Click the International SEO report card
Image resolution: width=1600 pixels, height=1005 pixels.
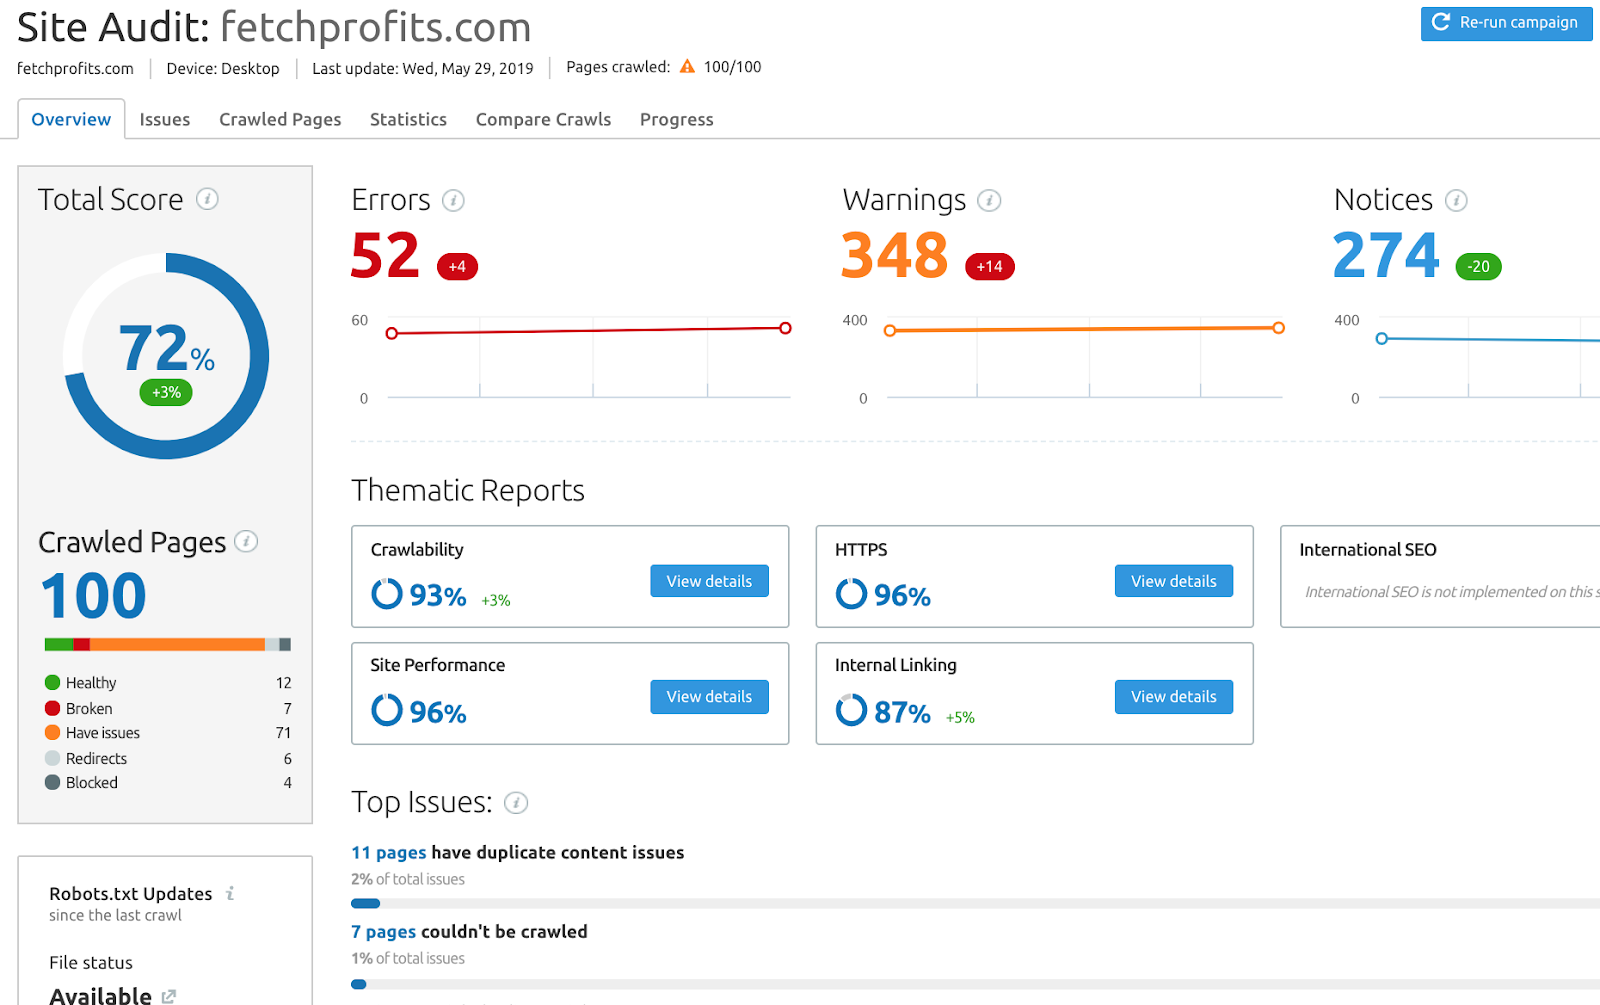coord(1440,576)
